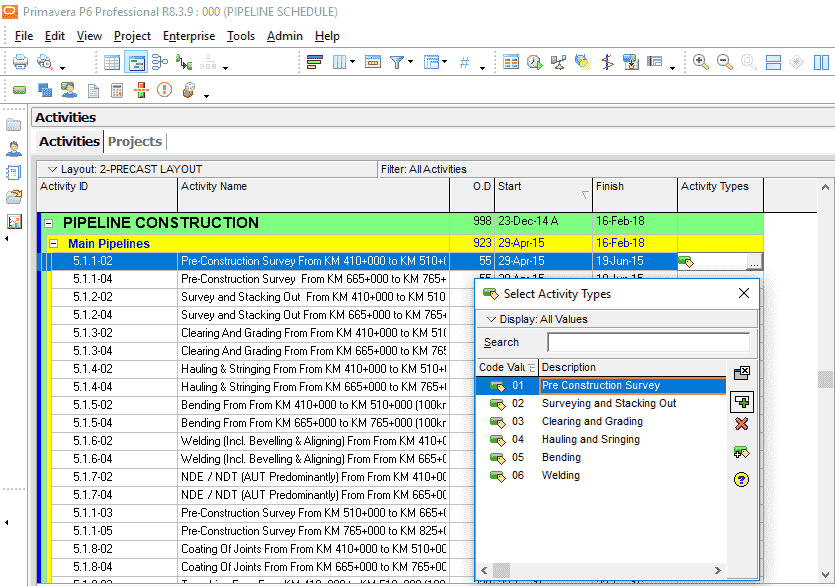Click the orange exclamation circle icon
The image size is (835, 586).
165,90
